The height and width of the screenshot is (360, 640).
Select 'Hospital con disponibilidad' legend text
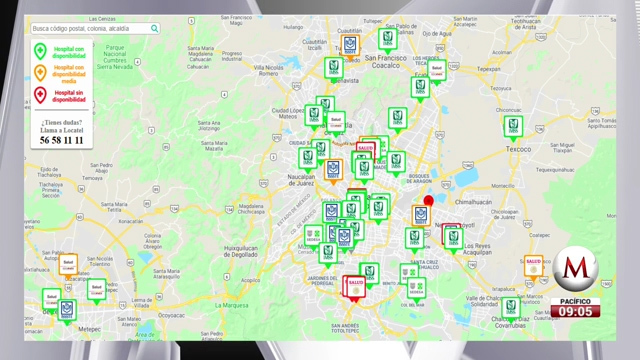pos(69,52)
